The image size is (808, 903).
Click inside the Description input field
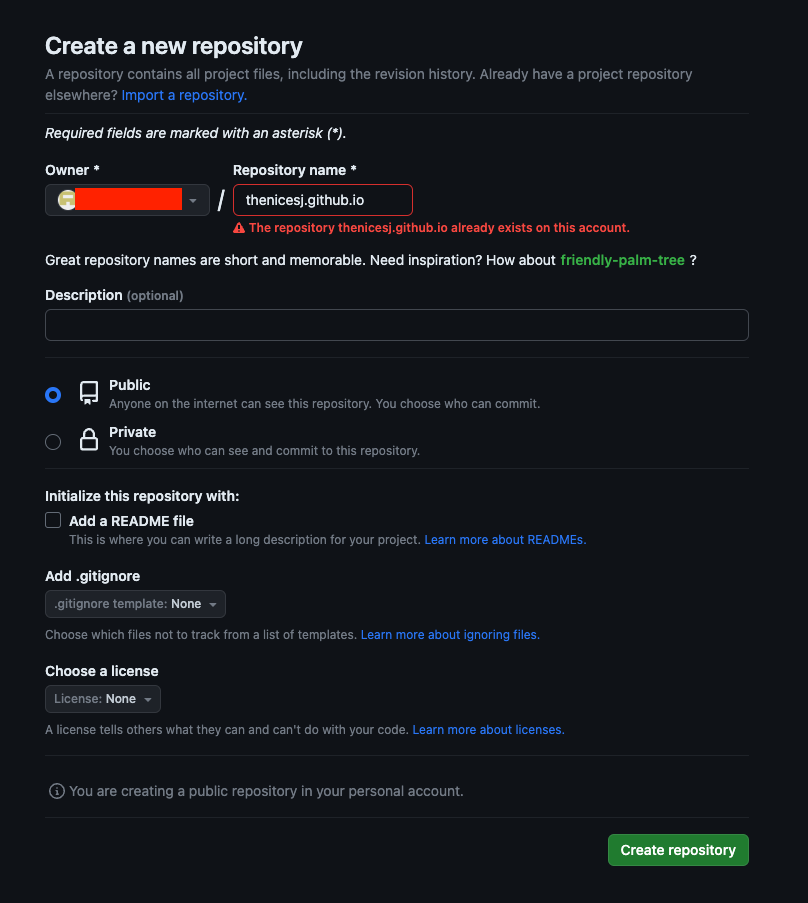396,324
